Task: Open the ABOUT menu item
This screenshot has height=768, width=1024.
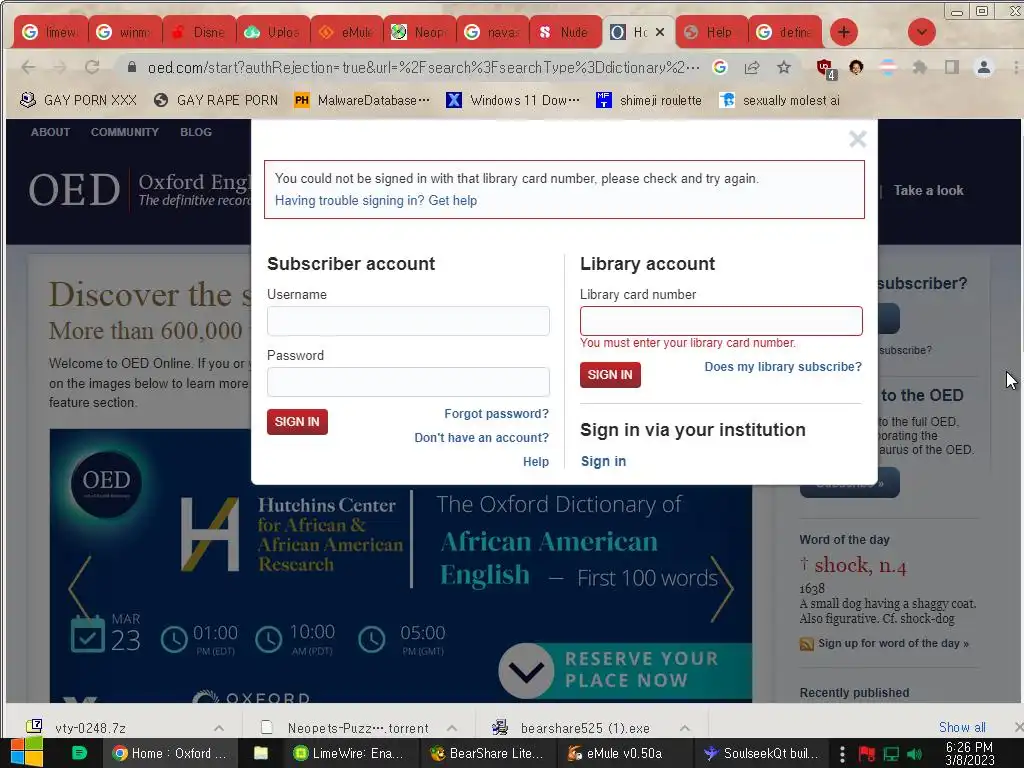Action: [x=50, y=132]
